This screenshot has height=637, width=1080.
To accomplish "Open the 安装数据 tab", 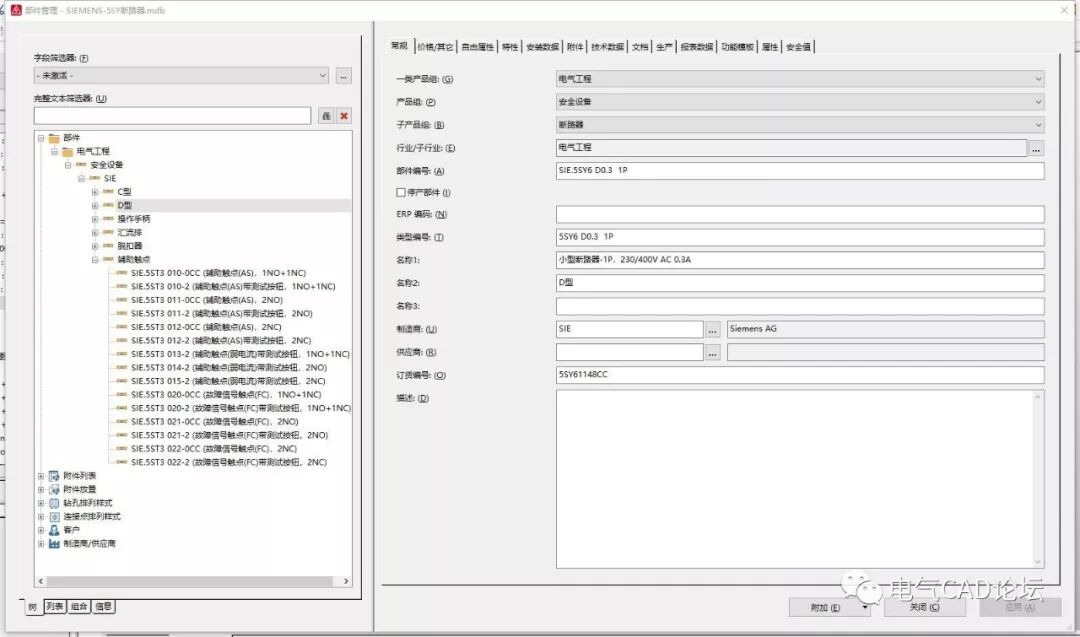I will click(542, 47).
